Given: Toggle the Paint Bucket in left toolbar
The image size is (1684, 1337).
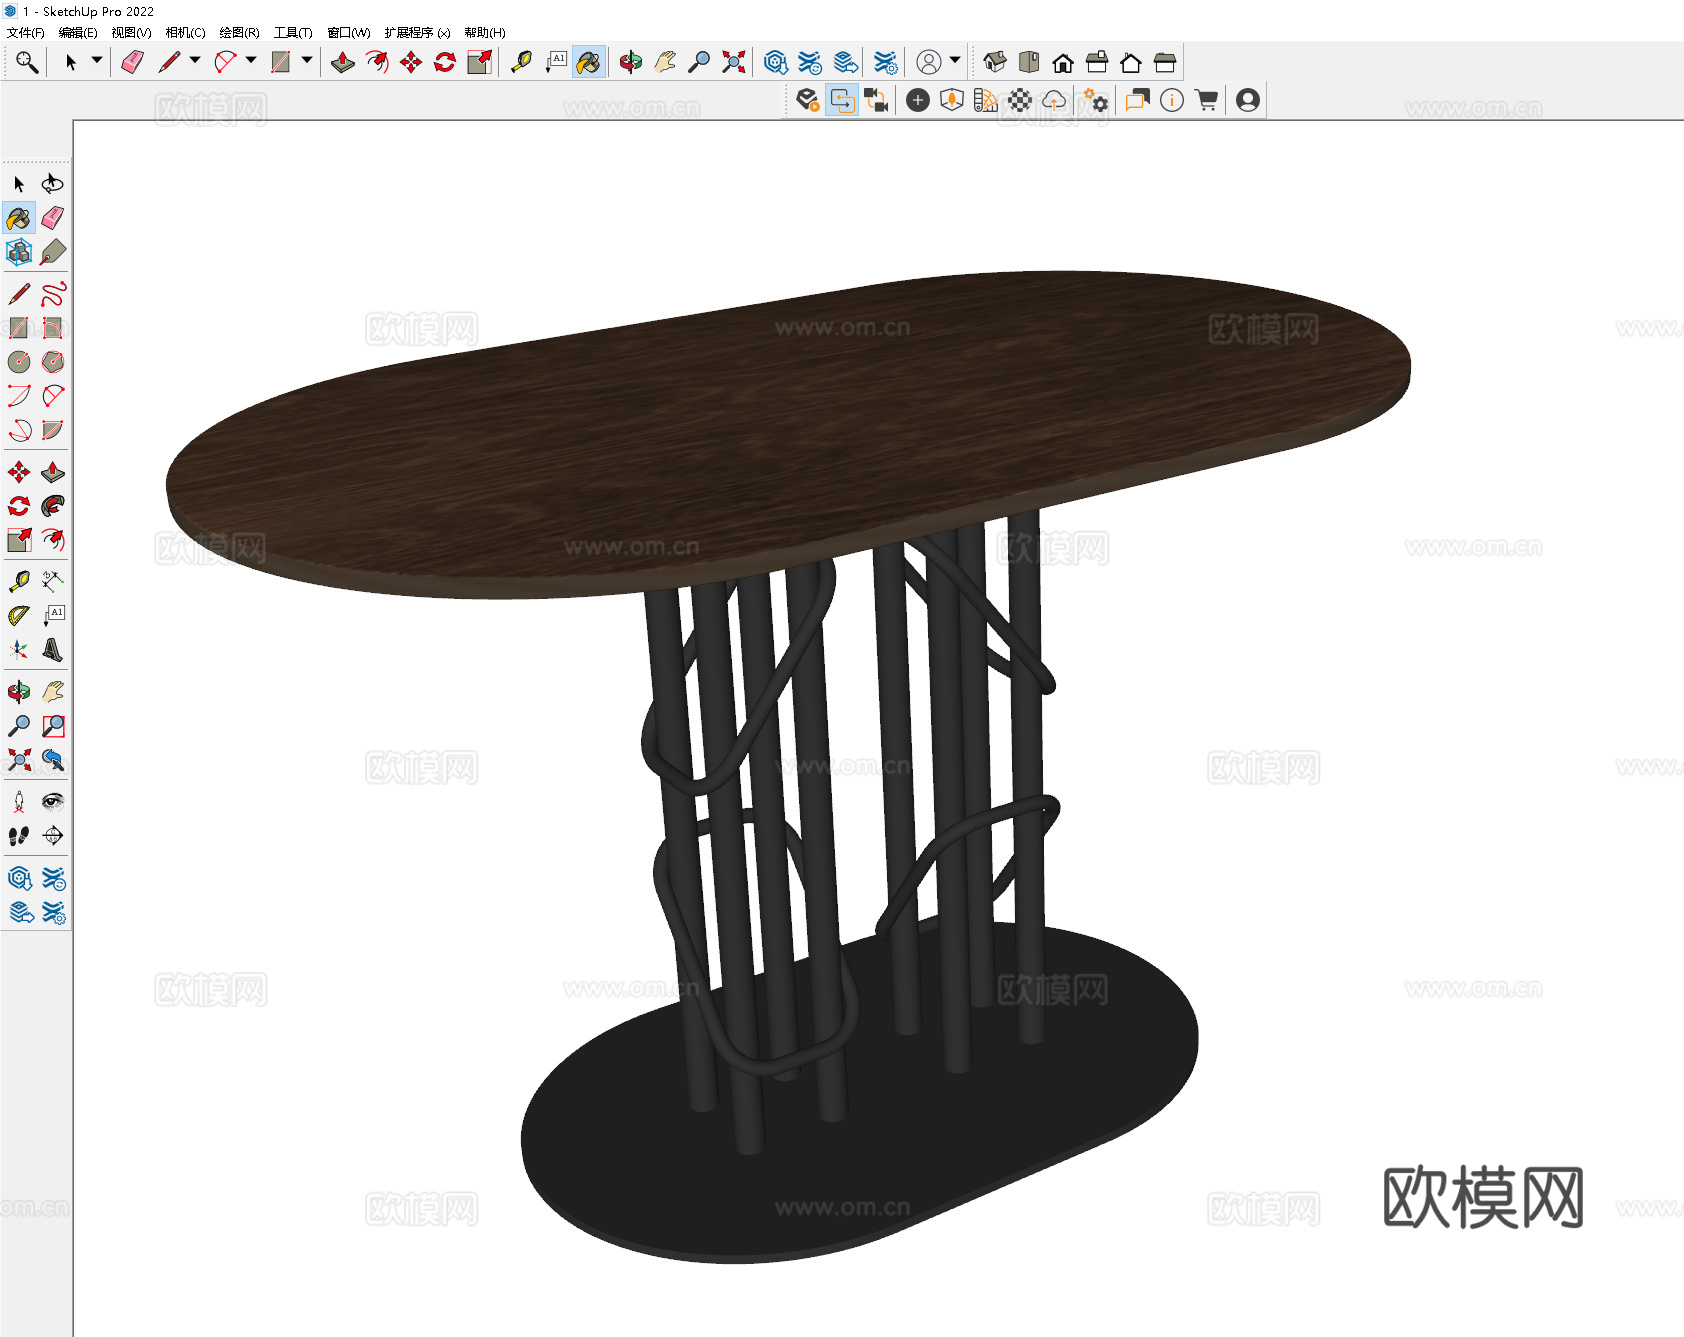Looking at the screenshot, I should [19, 218].
